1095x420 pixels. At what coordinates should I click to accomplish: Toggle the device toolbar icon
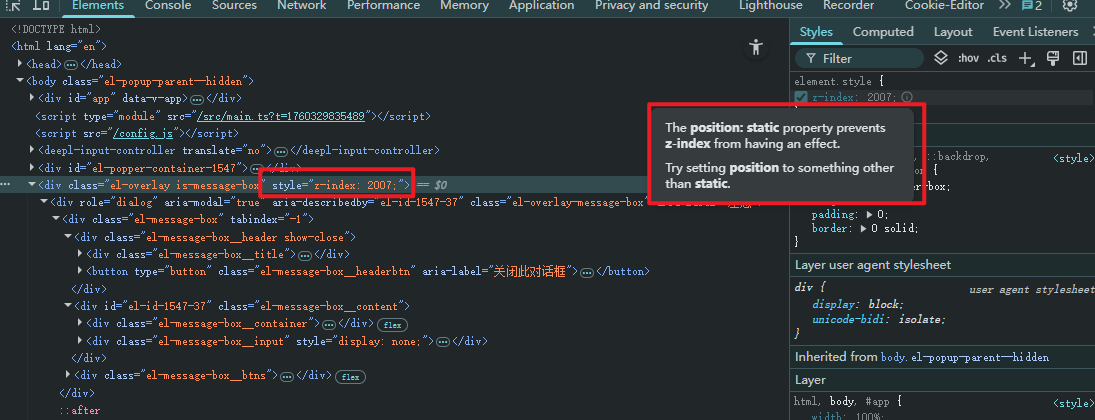(x=41, y=5)
